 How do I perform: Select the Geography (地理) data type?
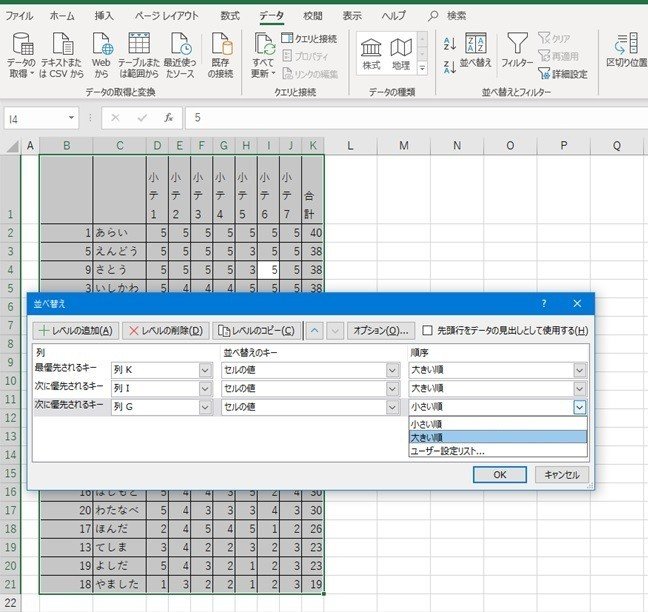(401, 54)
